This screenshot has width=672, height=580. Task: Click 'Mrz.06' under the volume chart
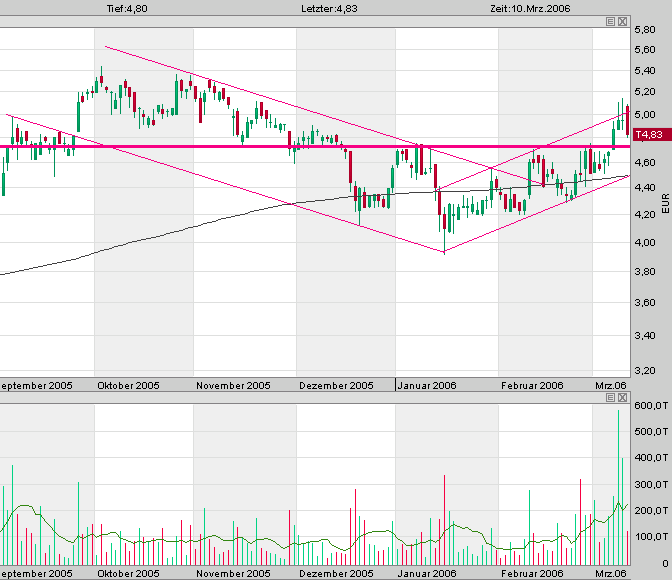tap(611, 573)
